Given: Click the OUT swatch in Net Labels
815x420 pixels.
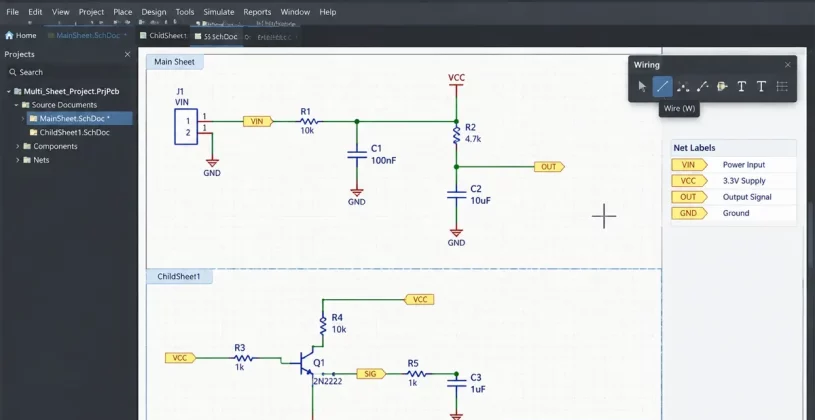Looking at the screenshot, I should (689, 197).
